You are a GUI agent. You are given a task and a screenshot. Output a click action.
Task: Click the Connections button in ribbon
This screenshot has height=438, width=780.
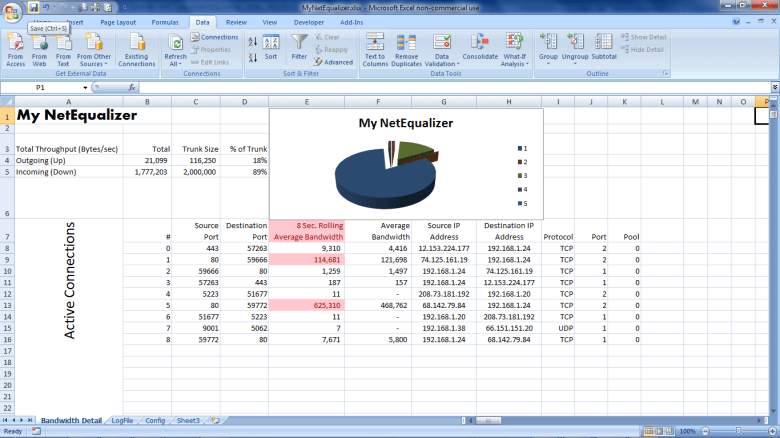[215, 37]
